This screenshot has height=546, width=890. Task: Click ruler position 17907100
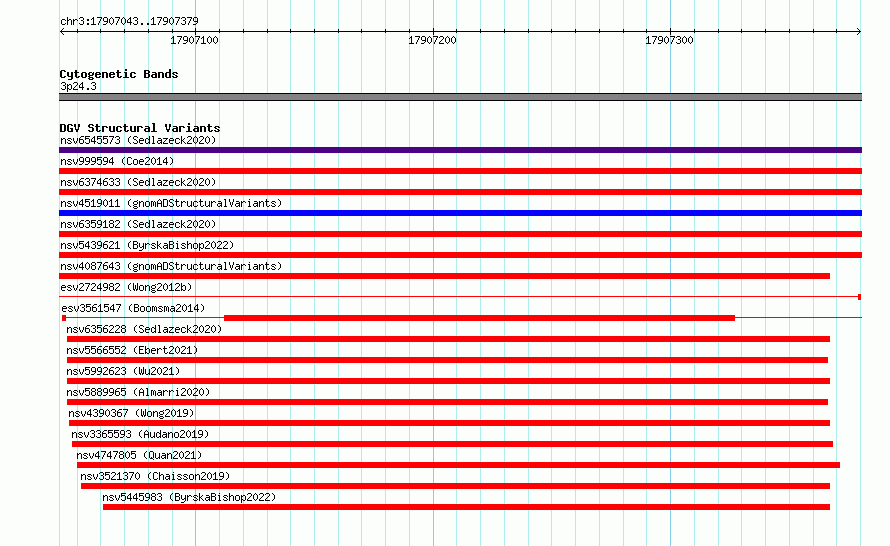point(194,40)
